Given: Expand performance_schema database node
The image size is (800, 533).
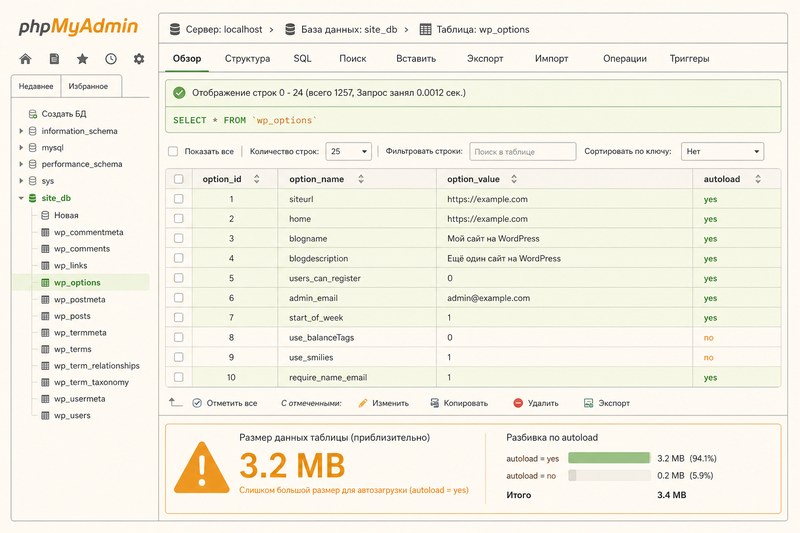Looking at the screenshot, I should [x=21, y=164].
